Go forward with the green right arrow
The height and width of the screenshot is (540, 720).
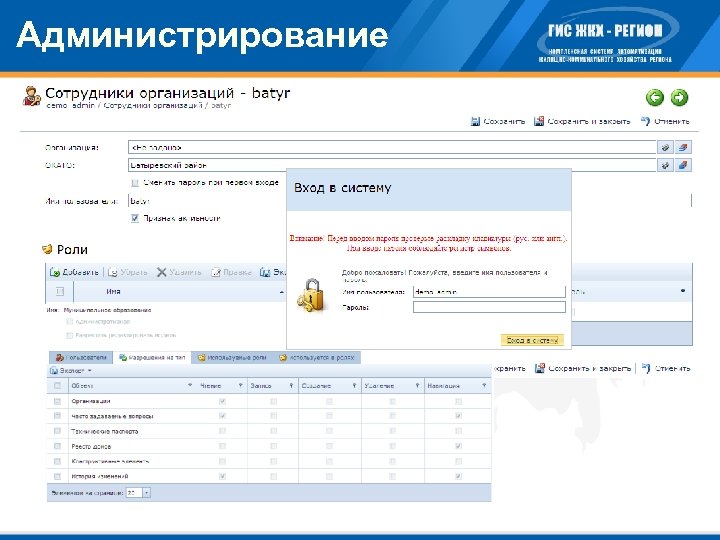pyautogui.click(x=679, y=97)
